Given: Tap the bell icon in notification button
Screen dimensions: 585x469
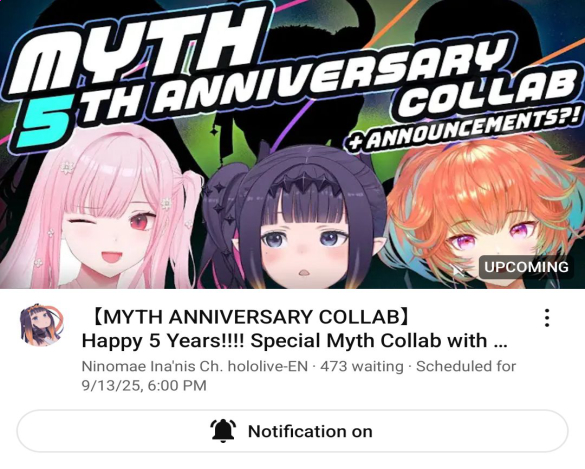Looking at the screenshot, I should (223, 431).
